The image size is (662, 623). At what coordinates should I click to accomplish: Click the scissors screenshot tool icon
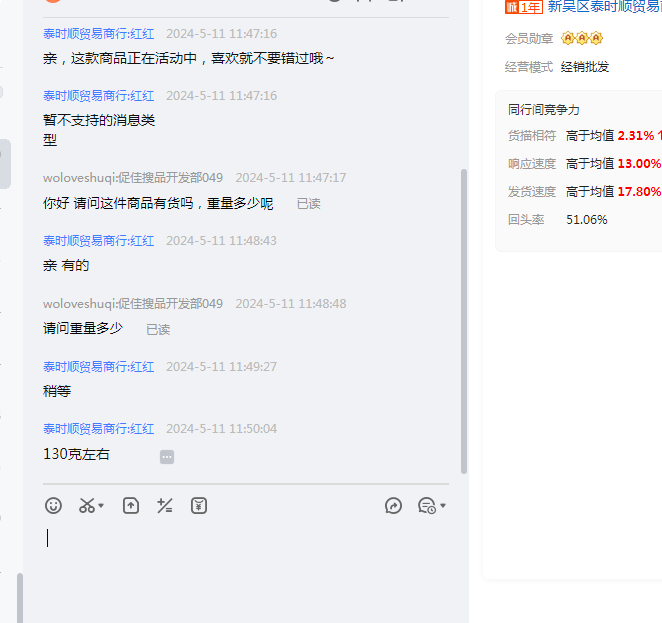87,506
